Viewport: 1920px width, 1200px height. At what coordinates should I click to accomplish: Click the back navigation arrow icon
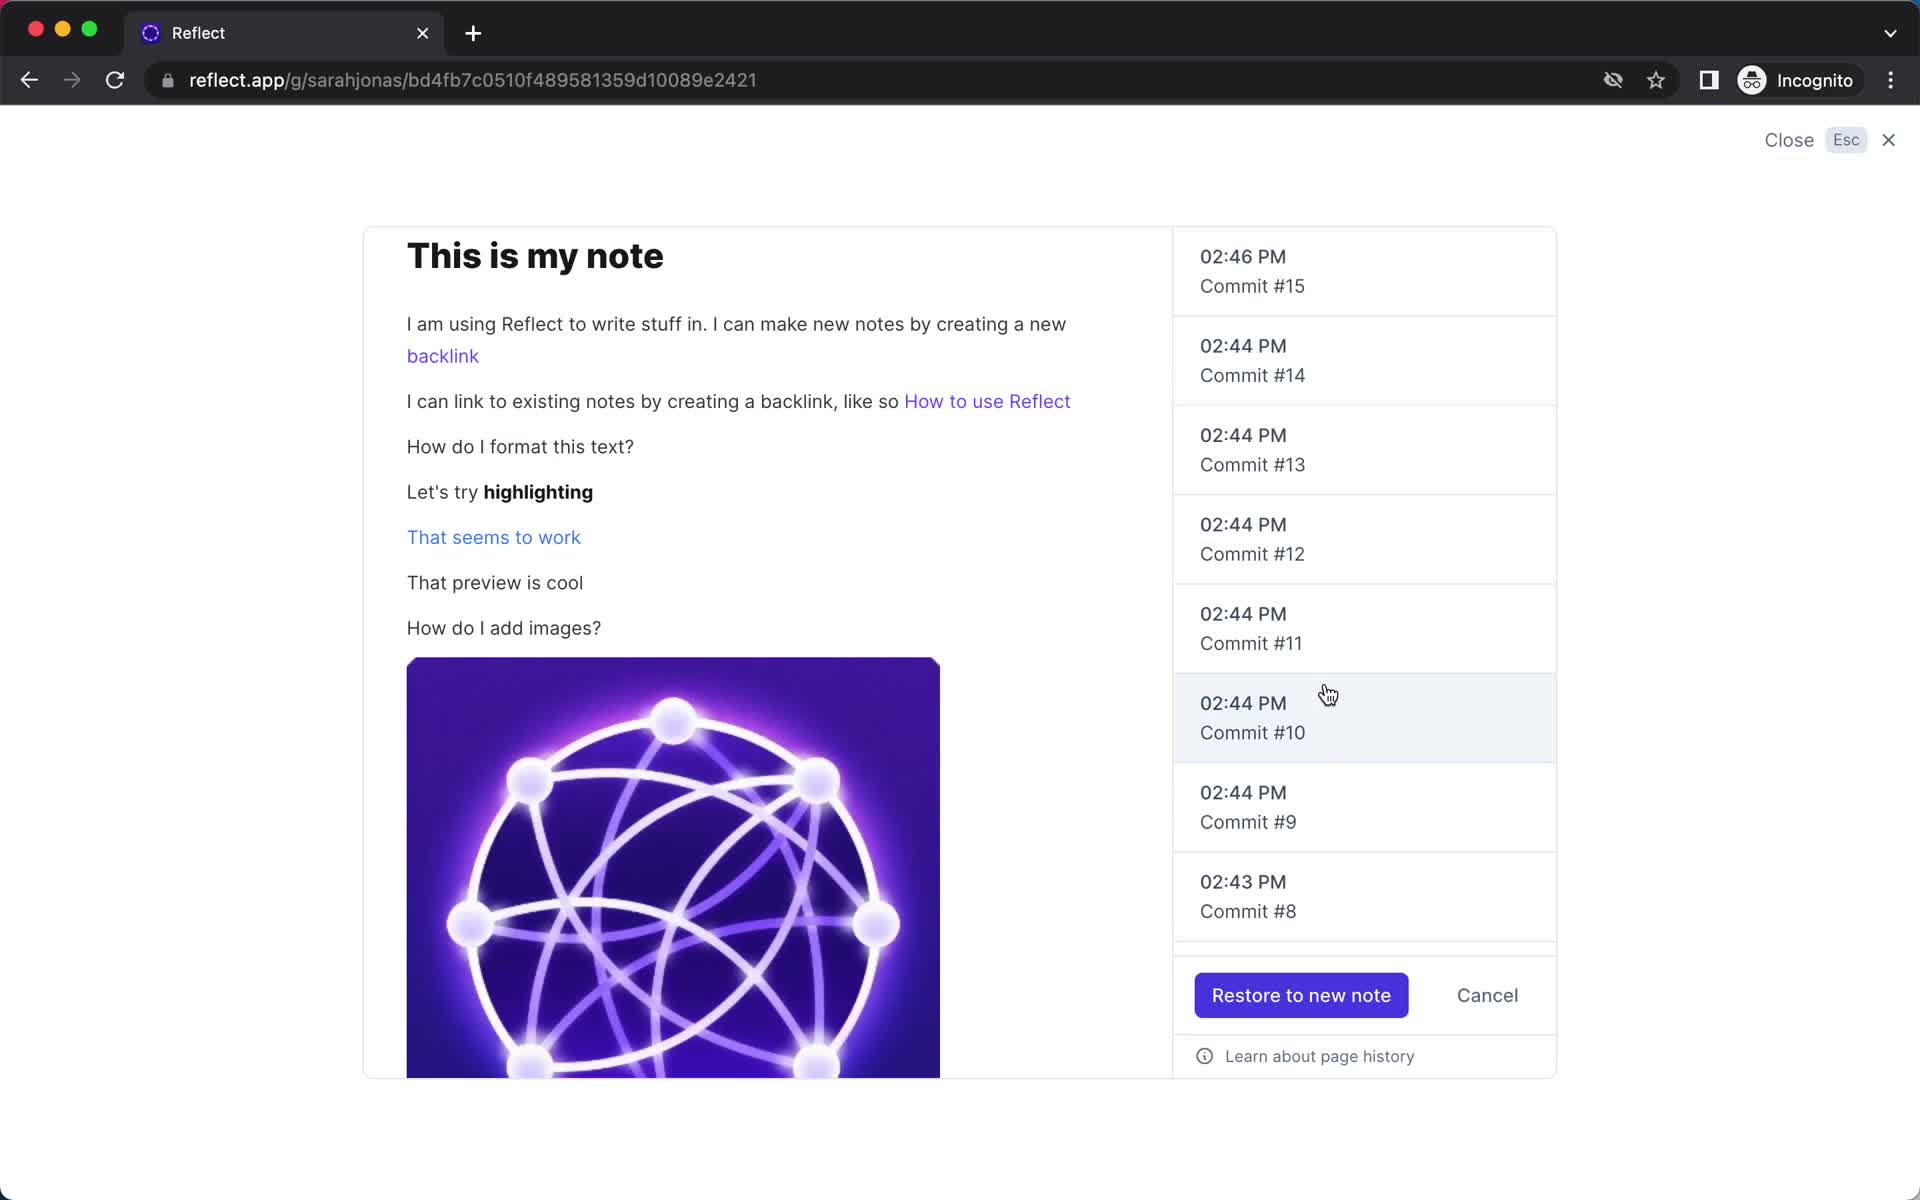[29, 80]
